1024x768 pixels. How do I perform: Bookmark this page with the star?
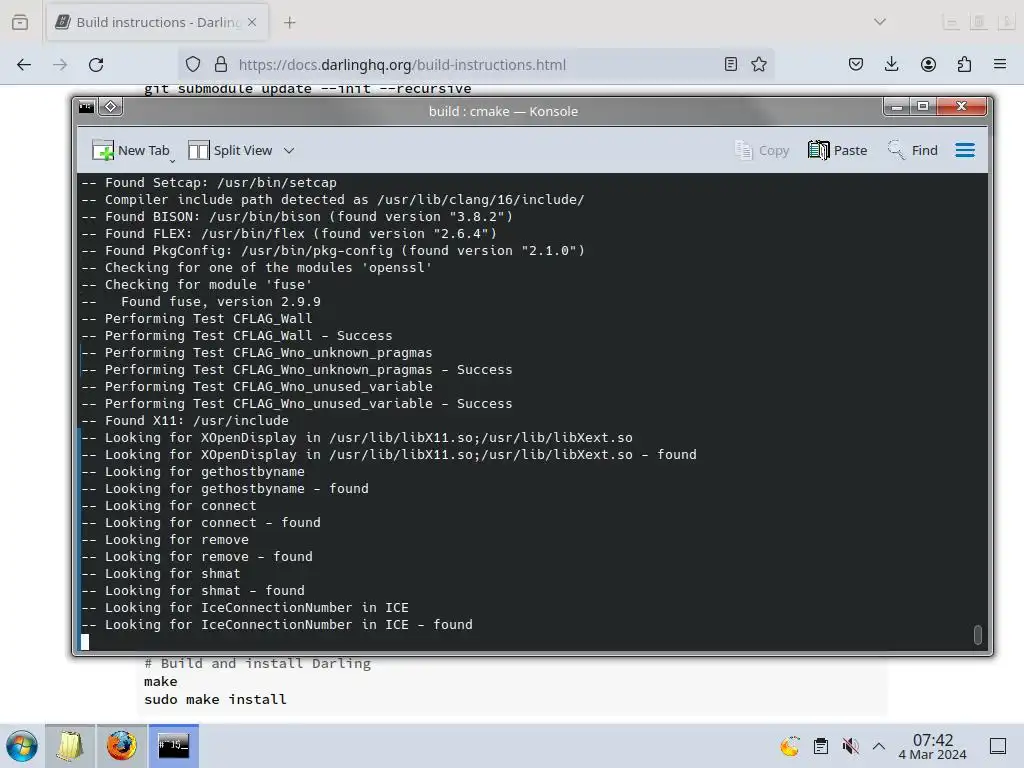point(758,64)
